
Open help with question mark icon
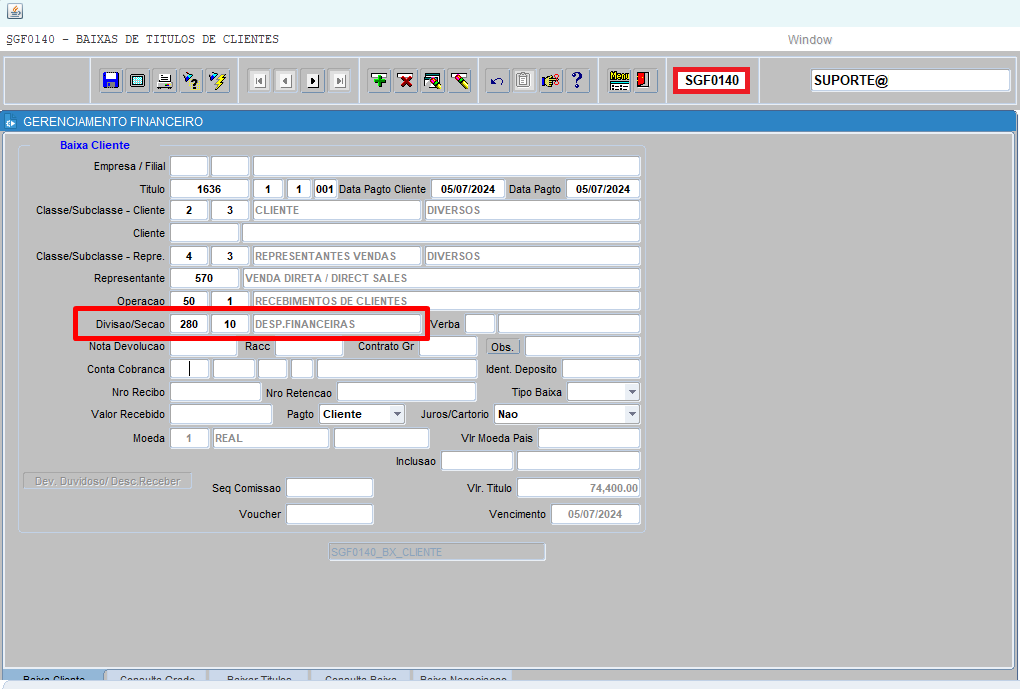577,81
